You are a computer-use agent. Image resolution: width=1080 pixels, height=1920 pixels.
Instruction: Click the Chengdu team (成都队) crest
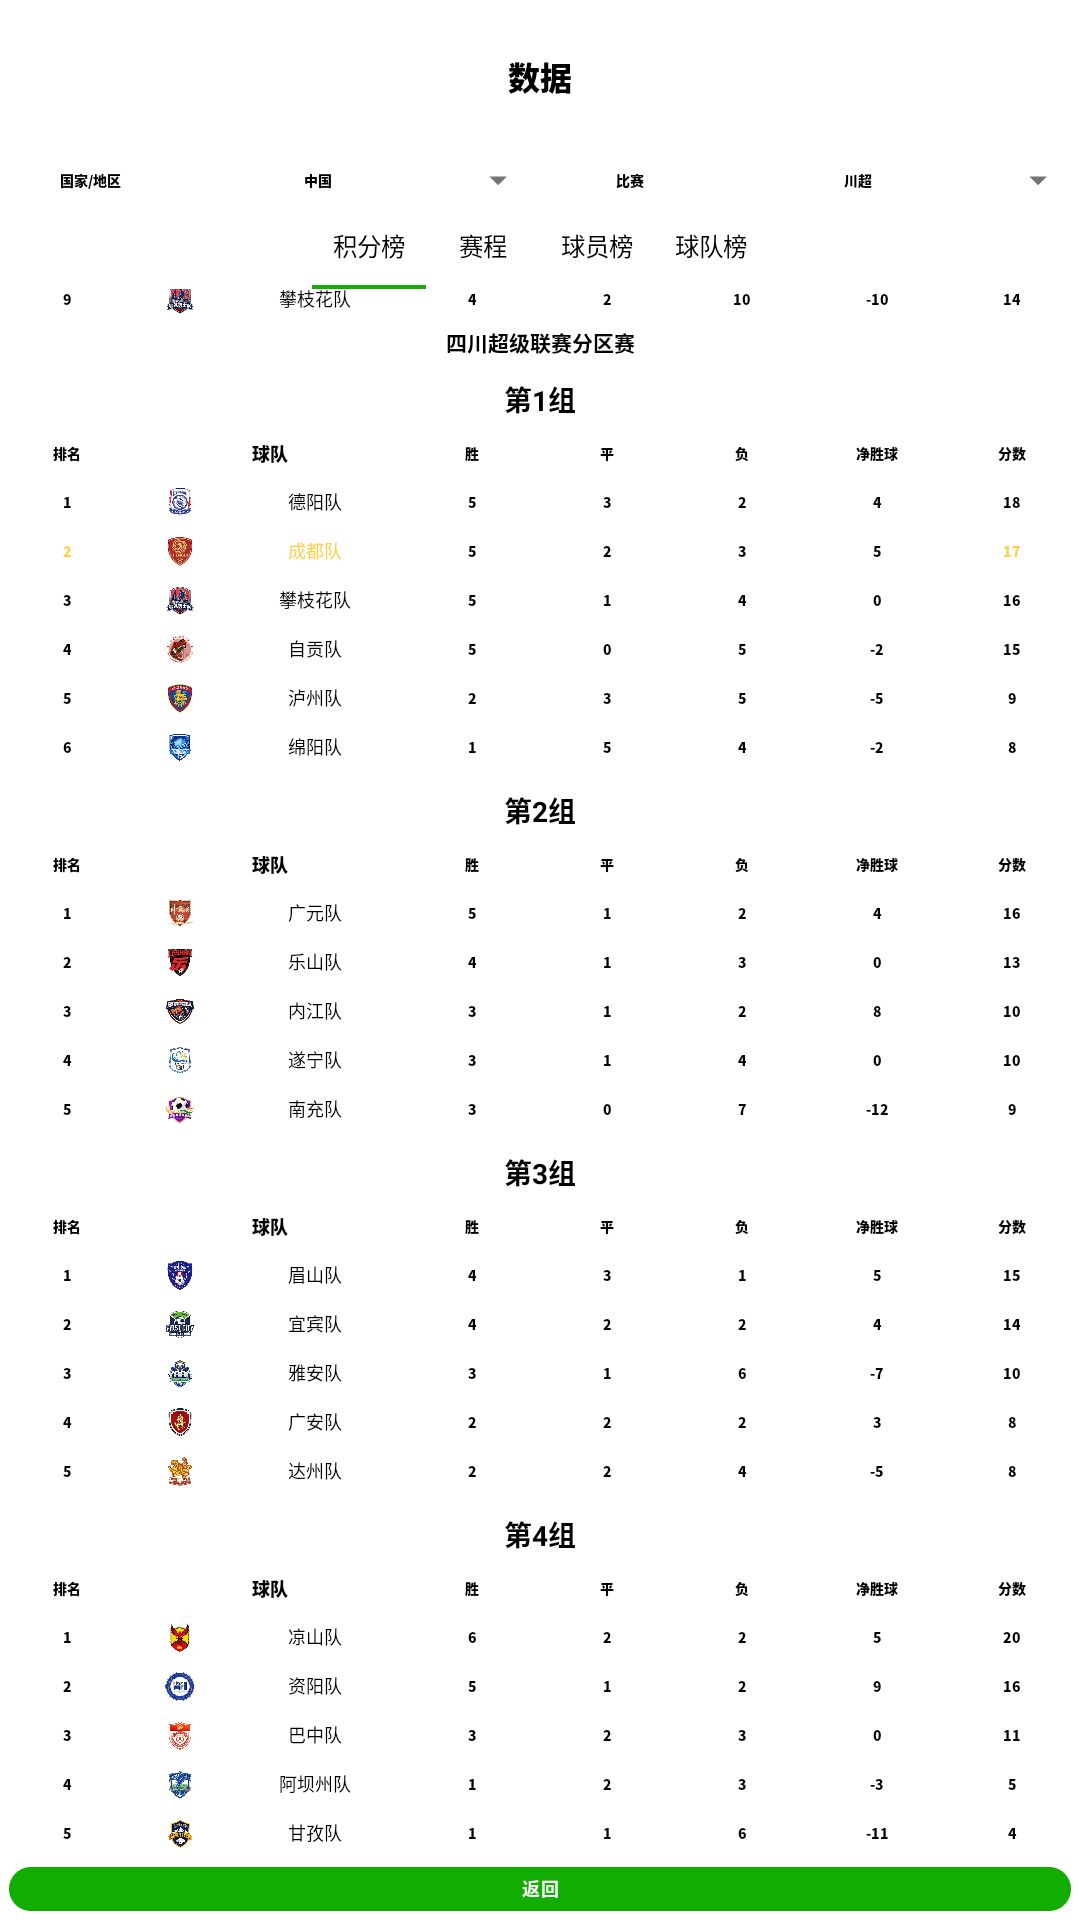pos(180,551)
